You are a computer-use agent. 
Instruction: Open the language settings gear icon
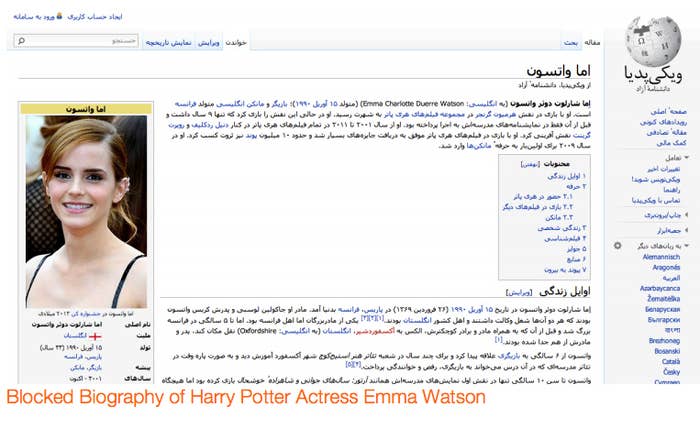617,246
